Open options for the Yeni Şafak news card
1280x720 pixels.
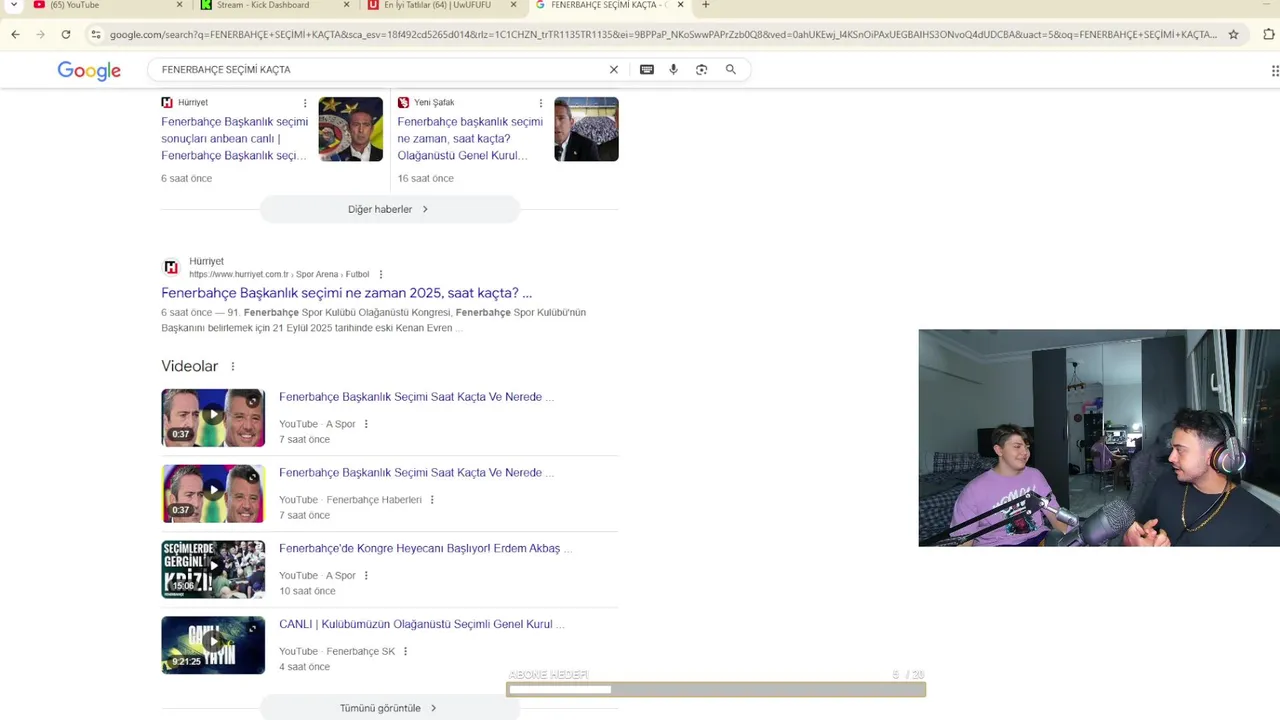[x=541, y=103]
